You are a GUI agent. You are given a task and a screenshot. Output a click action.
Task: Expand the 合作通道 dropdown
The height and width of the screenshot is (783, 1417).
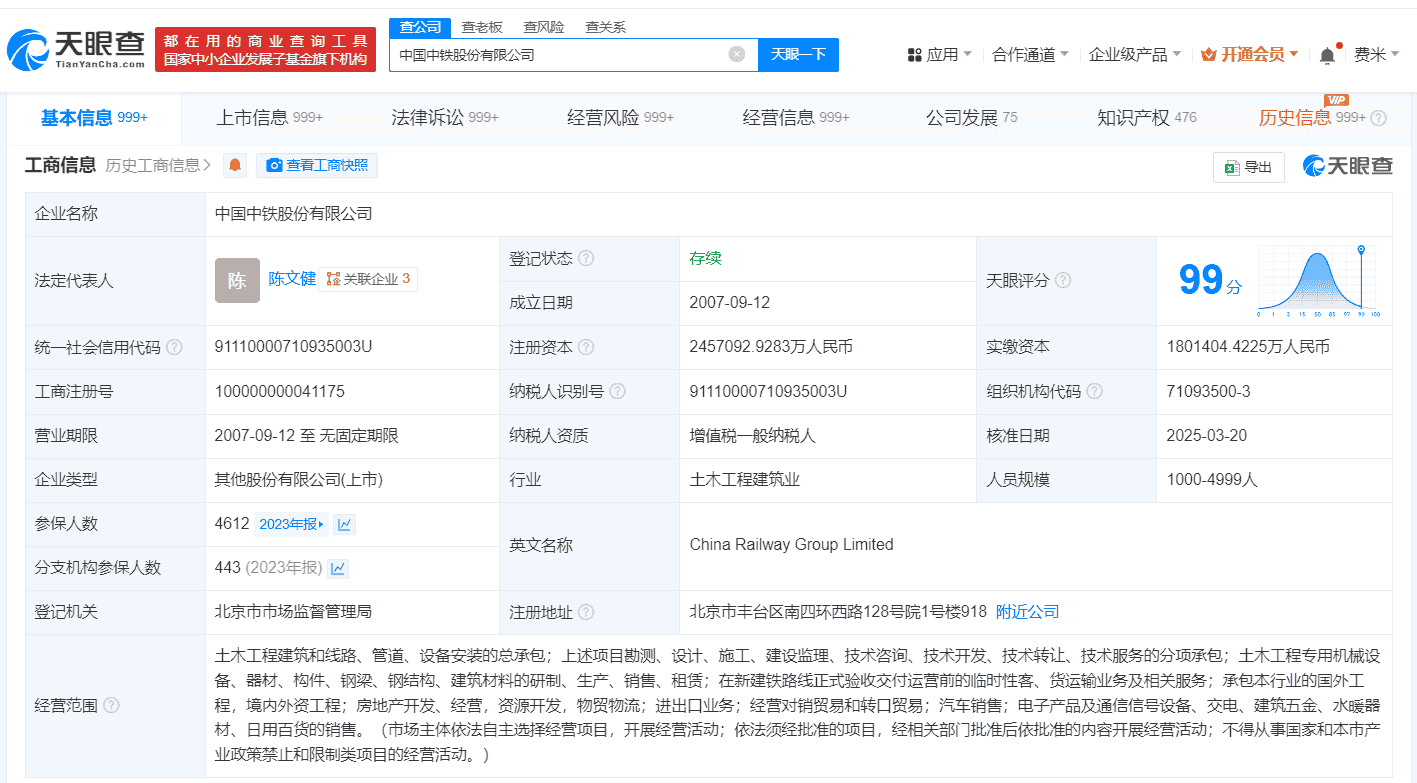[x=1030, y=55]
